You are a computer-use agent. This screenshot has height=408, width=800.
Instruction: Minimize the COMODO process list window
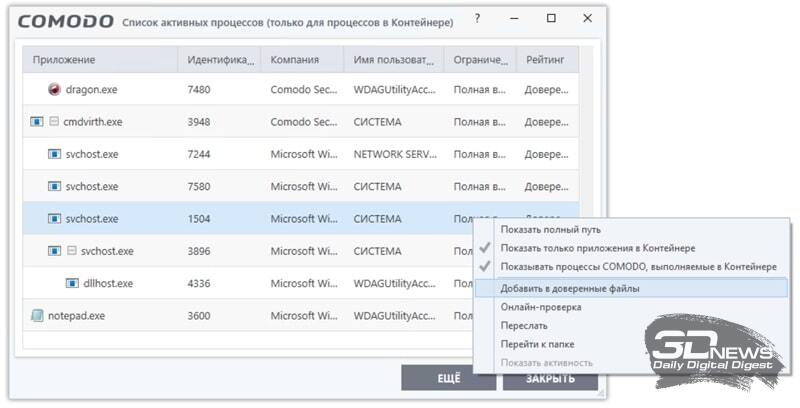click(x=514, y=18)
